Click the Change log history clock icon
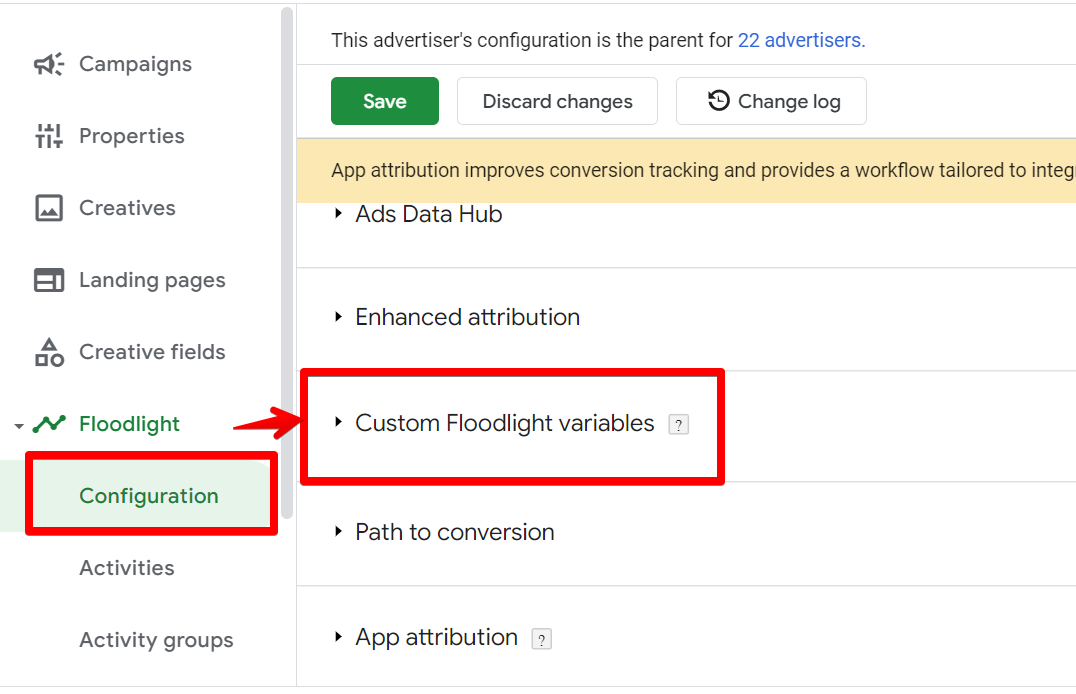 click(x=718, y=101)
